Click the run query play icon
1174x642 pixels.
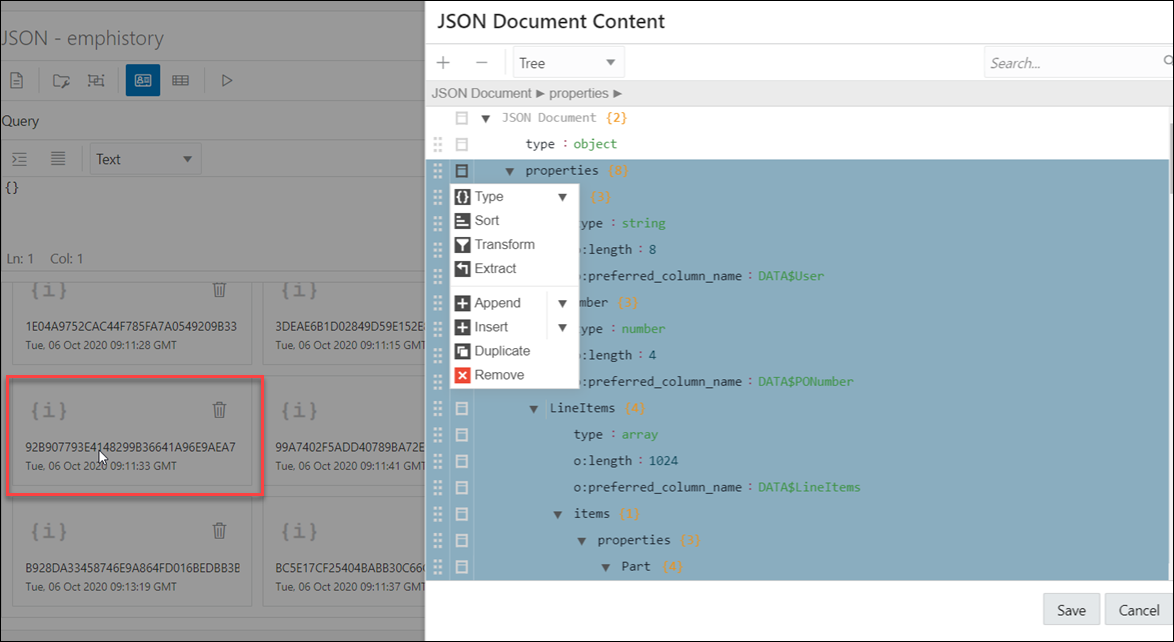point(227,80)
